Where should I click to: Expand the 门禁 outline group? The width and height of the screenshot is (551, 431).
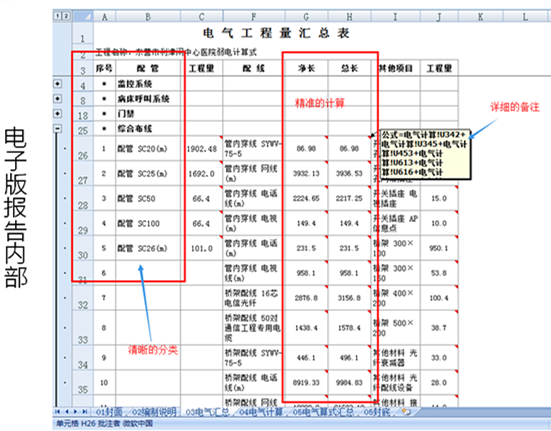coord(57,114)
